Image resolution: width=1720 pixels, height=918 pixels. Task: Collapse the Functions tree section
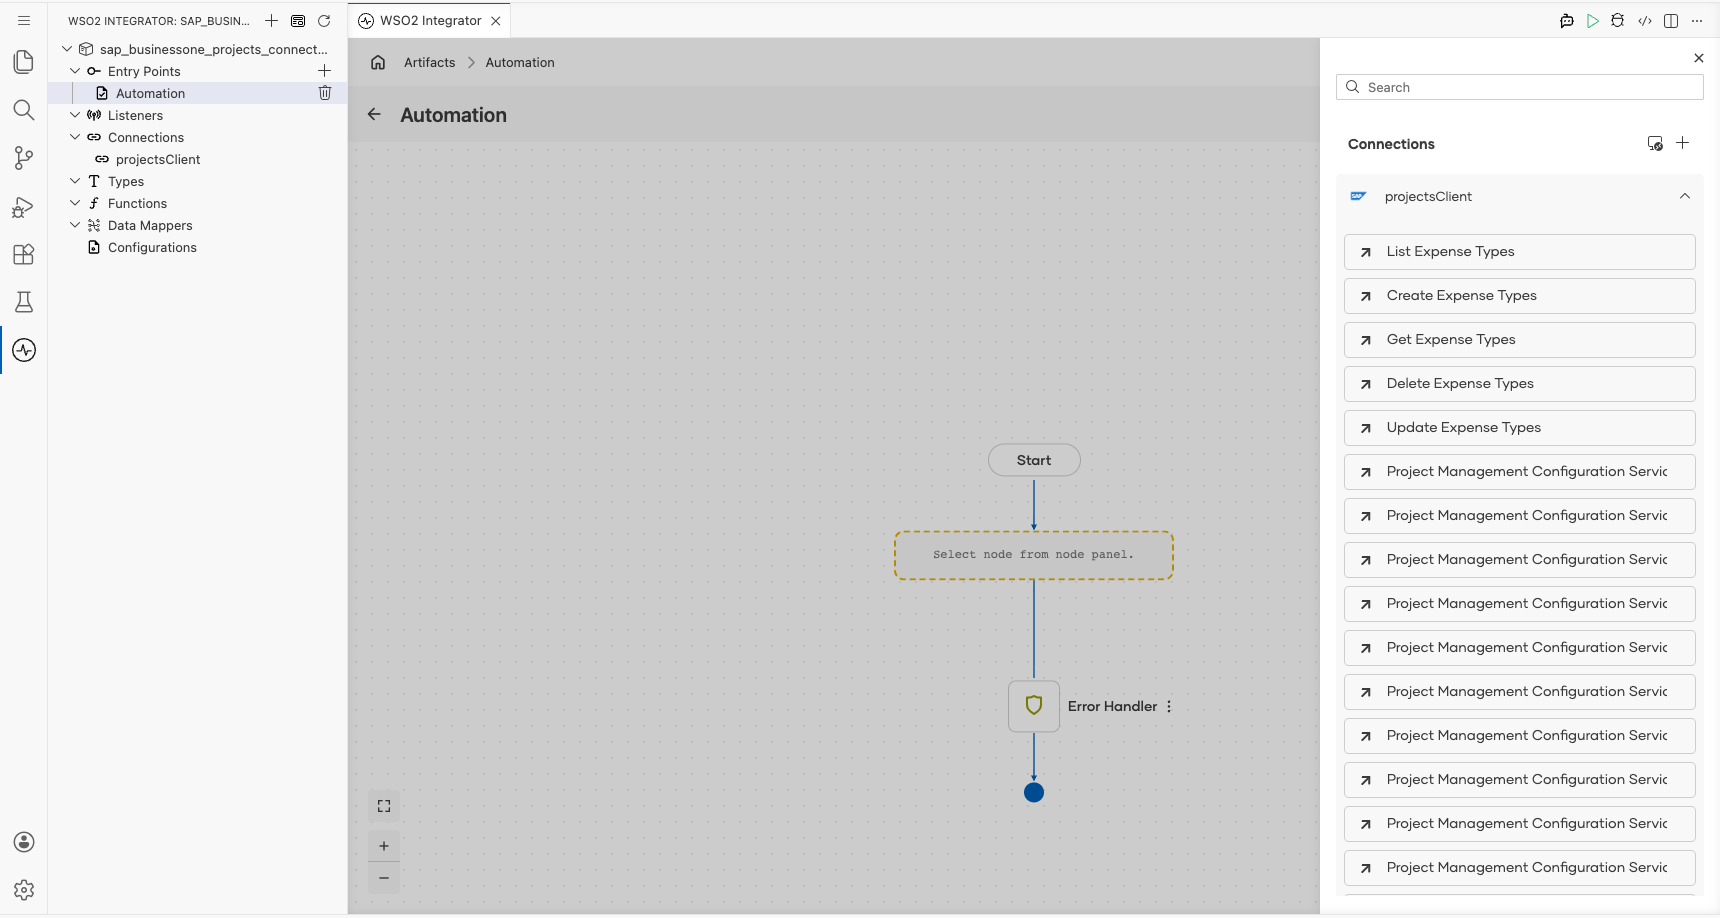pyautogui.click(x=75, y=203)
